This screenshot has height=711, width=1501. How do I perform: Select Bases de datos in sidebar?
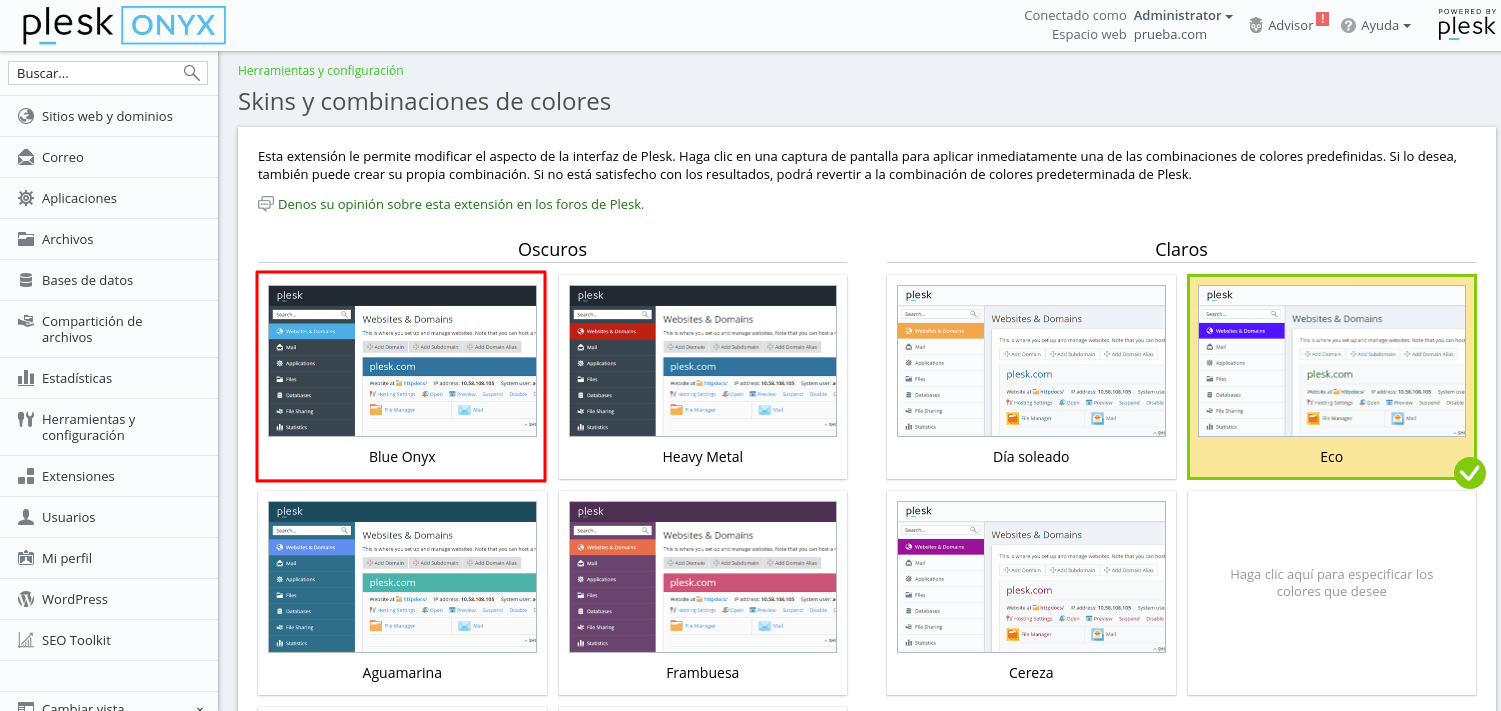click(109, 280)
